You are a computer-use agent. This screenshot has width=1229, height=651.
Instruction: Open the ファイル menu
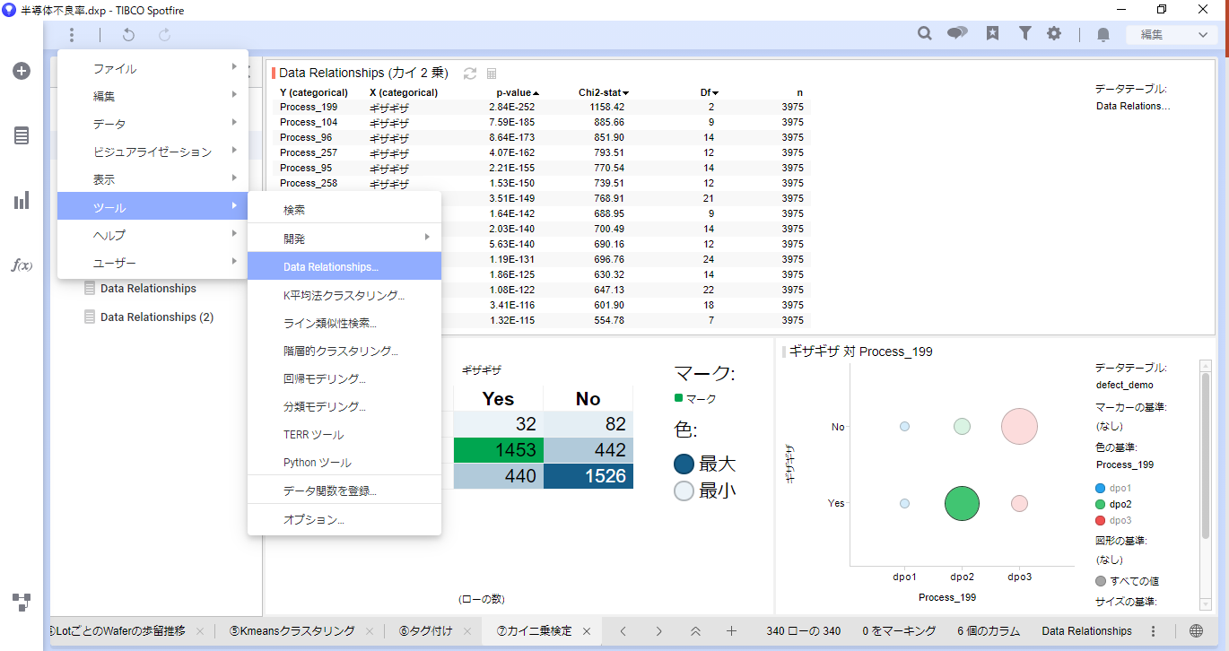153,69
